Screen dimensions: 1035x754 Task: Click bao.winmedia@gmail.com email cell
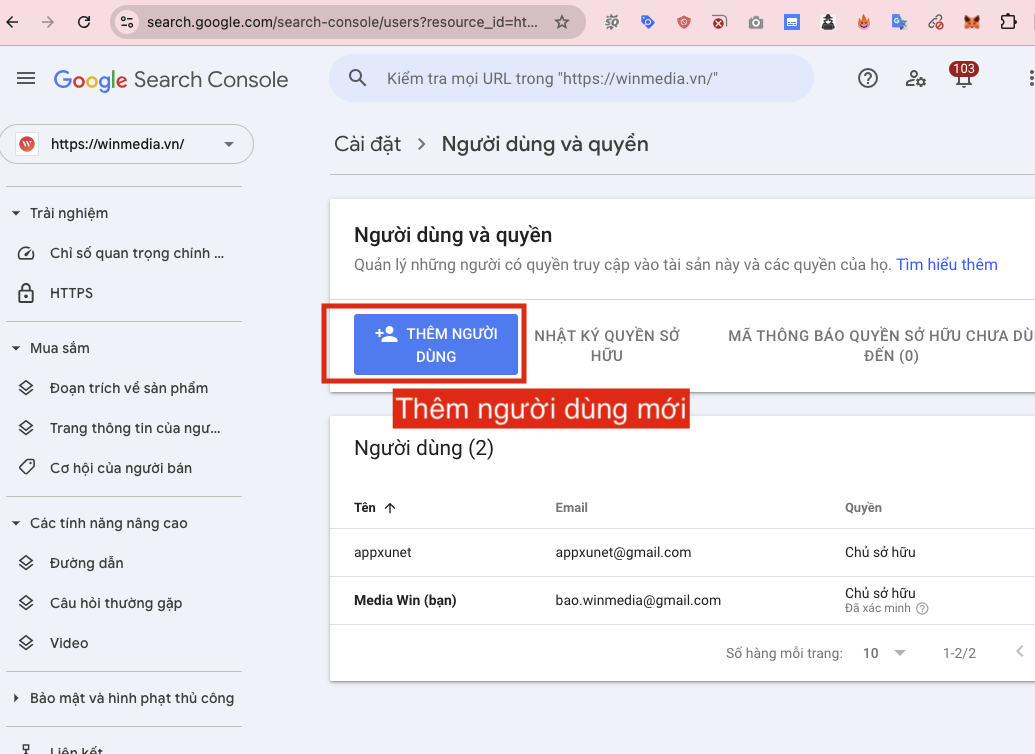point(638,600)
